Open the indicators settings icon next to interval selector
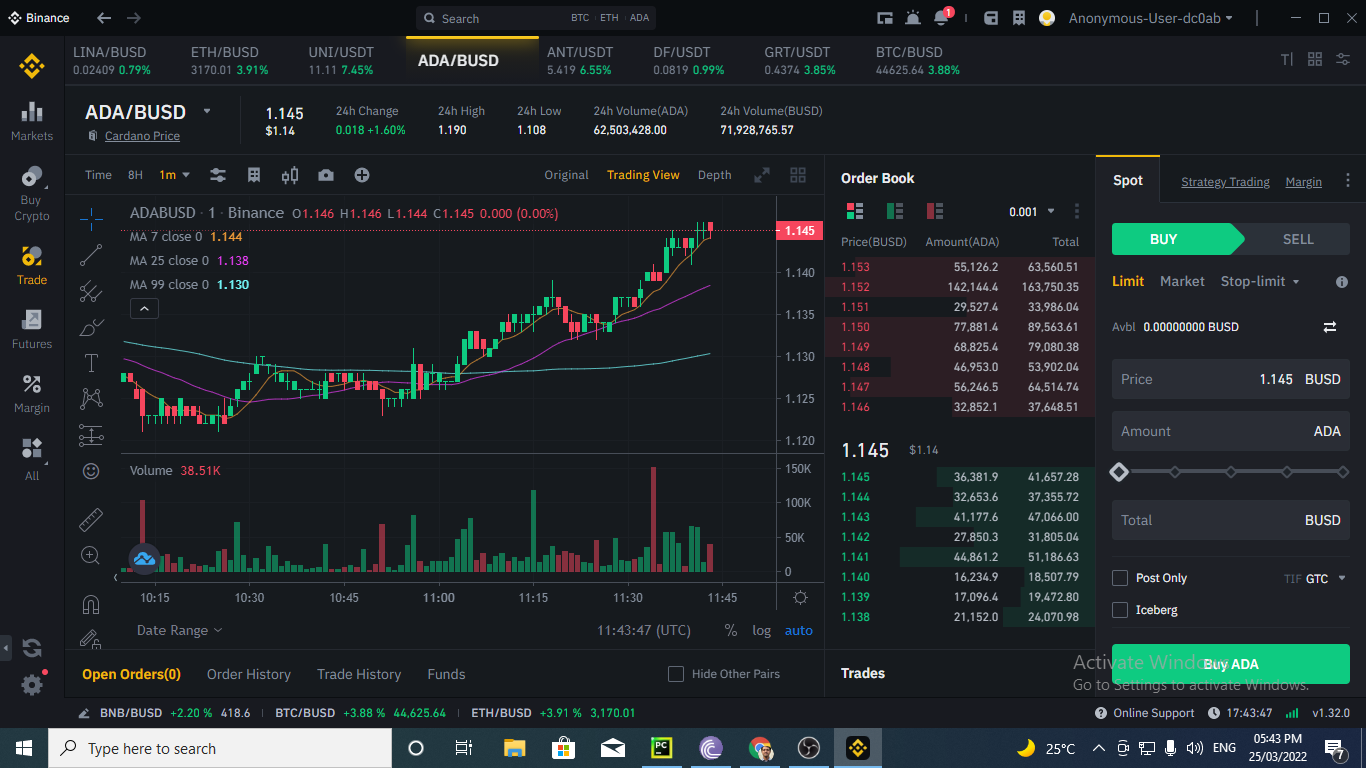This screenshot has height=768, width=1366. click(x=218, y=175)
